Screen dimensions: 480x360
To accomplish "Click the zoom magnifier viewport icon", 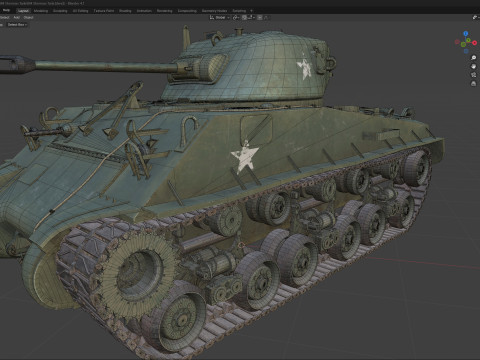I will [x=474, y=58].
